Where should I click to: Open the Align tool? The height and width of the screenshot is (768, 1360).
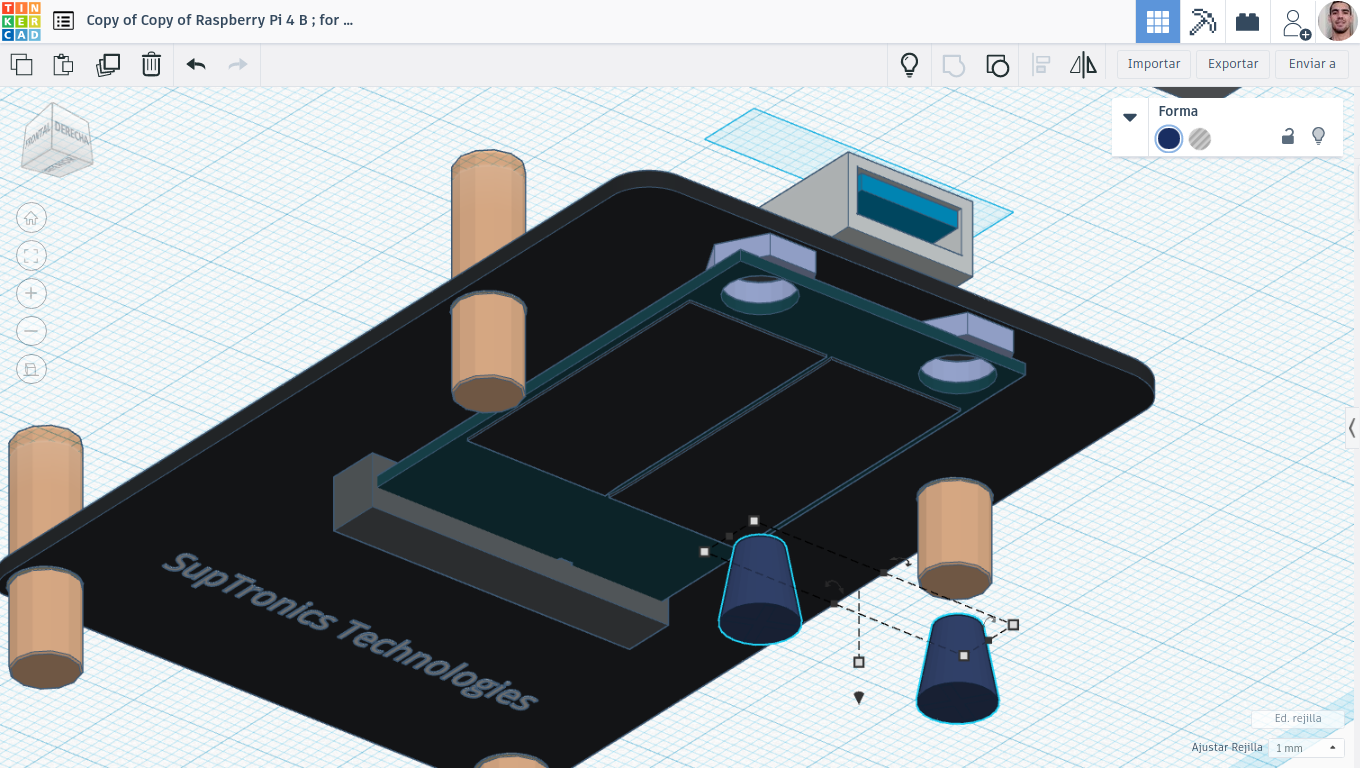(1041, 65)
